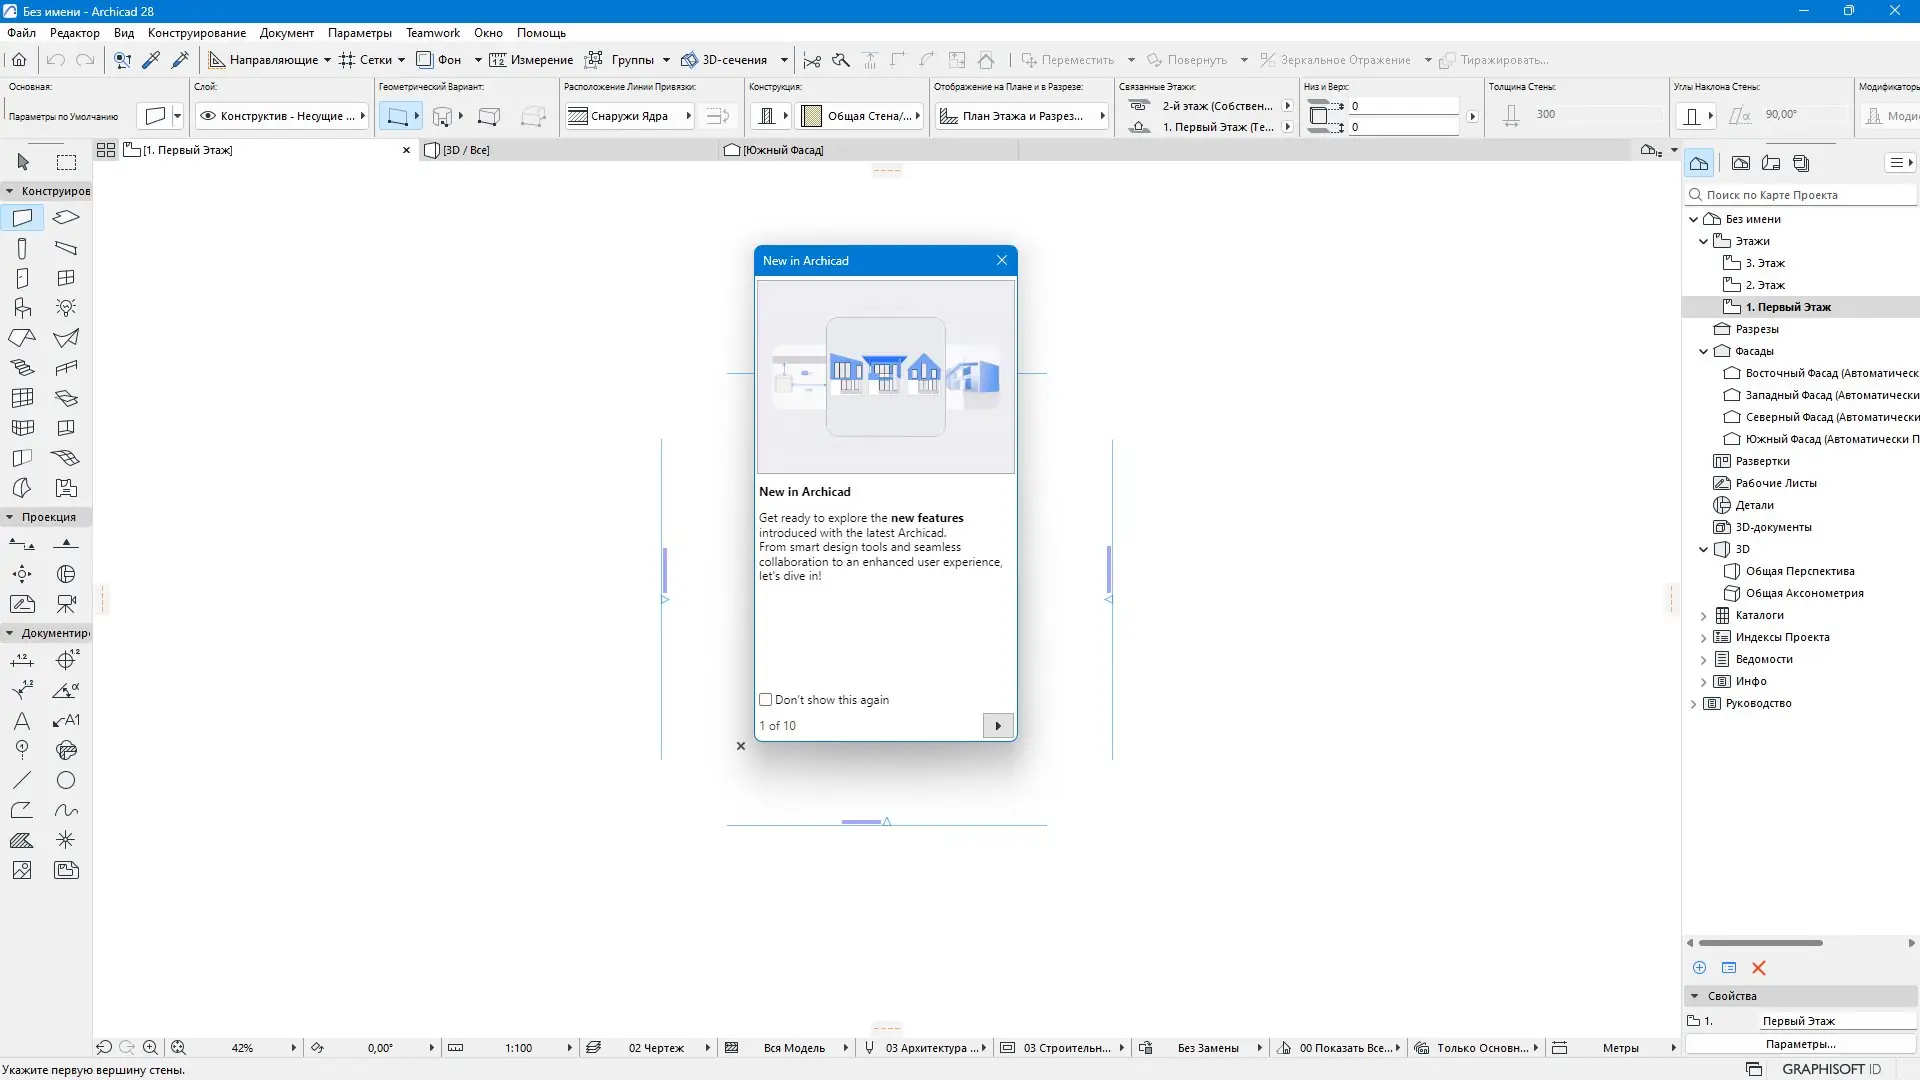Select the Section tool
The image size is (1920, 1080).
(22, 544)
